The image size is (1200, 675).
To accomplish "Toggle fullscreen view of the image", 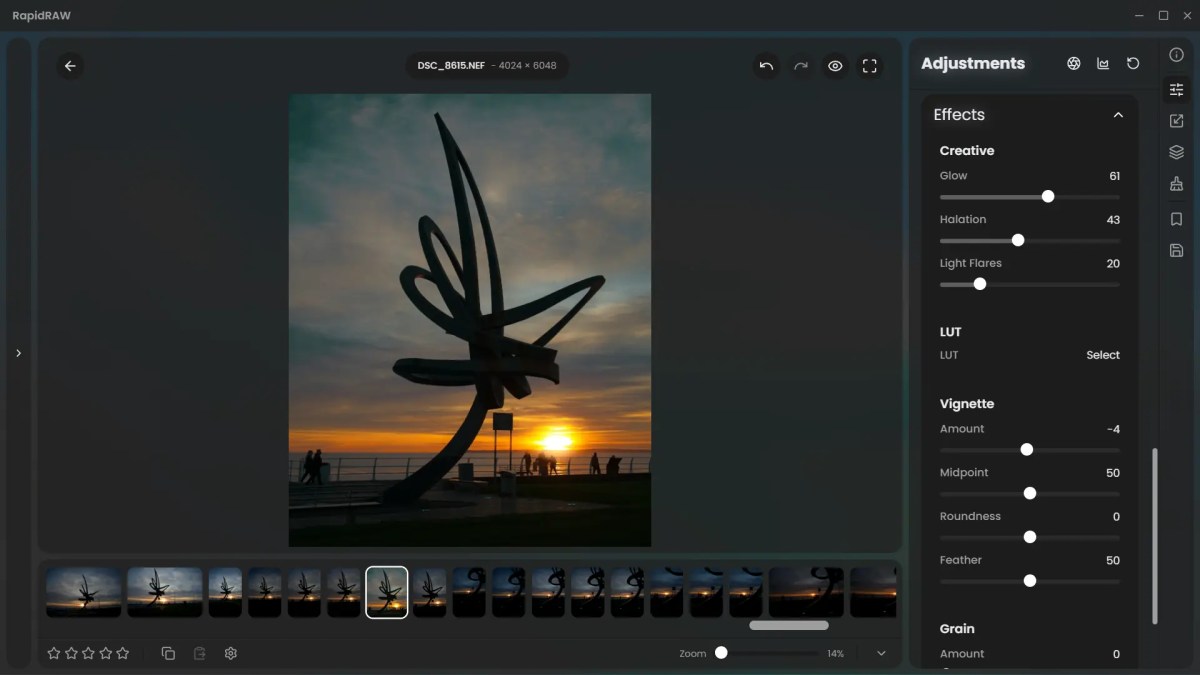I will (x=869, y=65).
